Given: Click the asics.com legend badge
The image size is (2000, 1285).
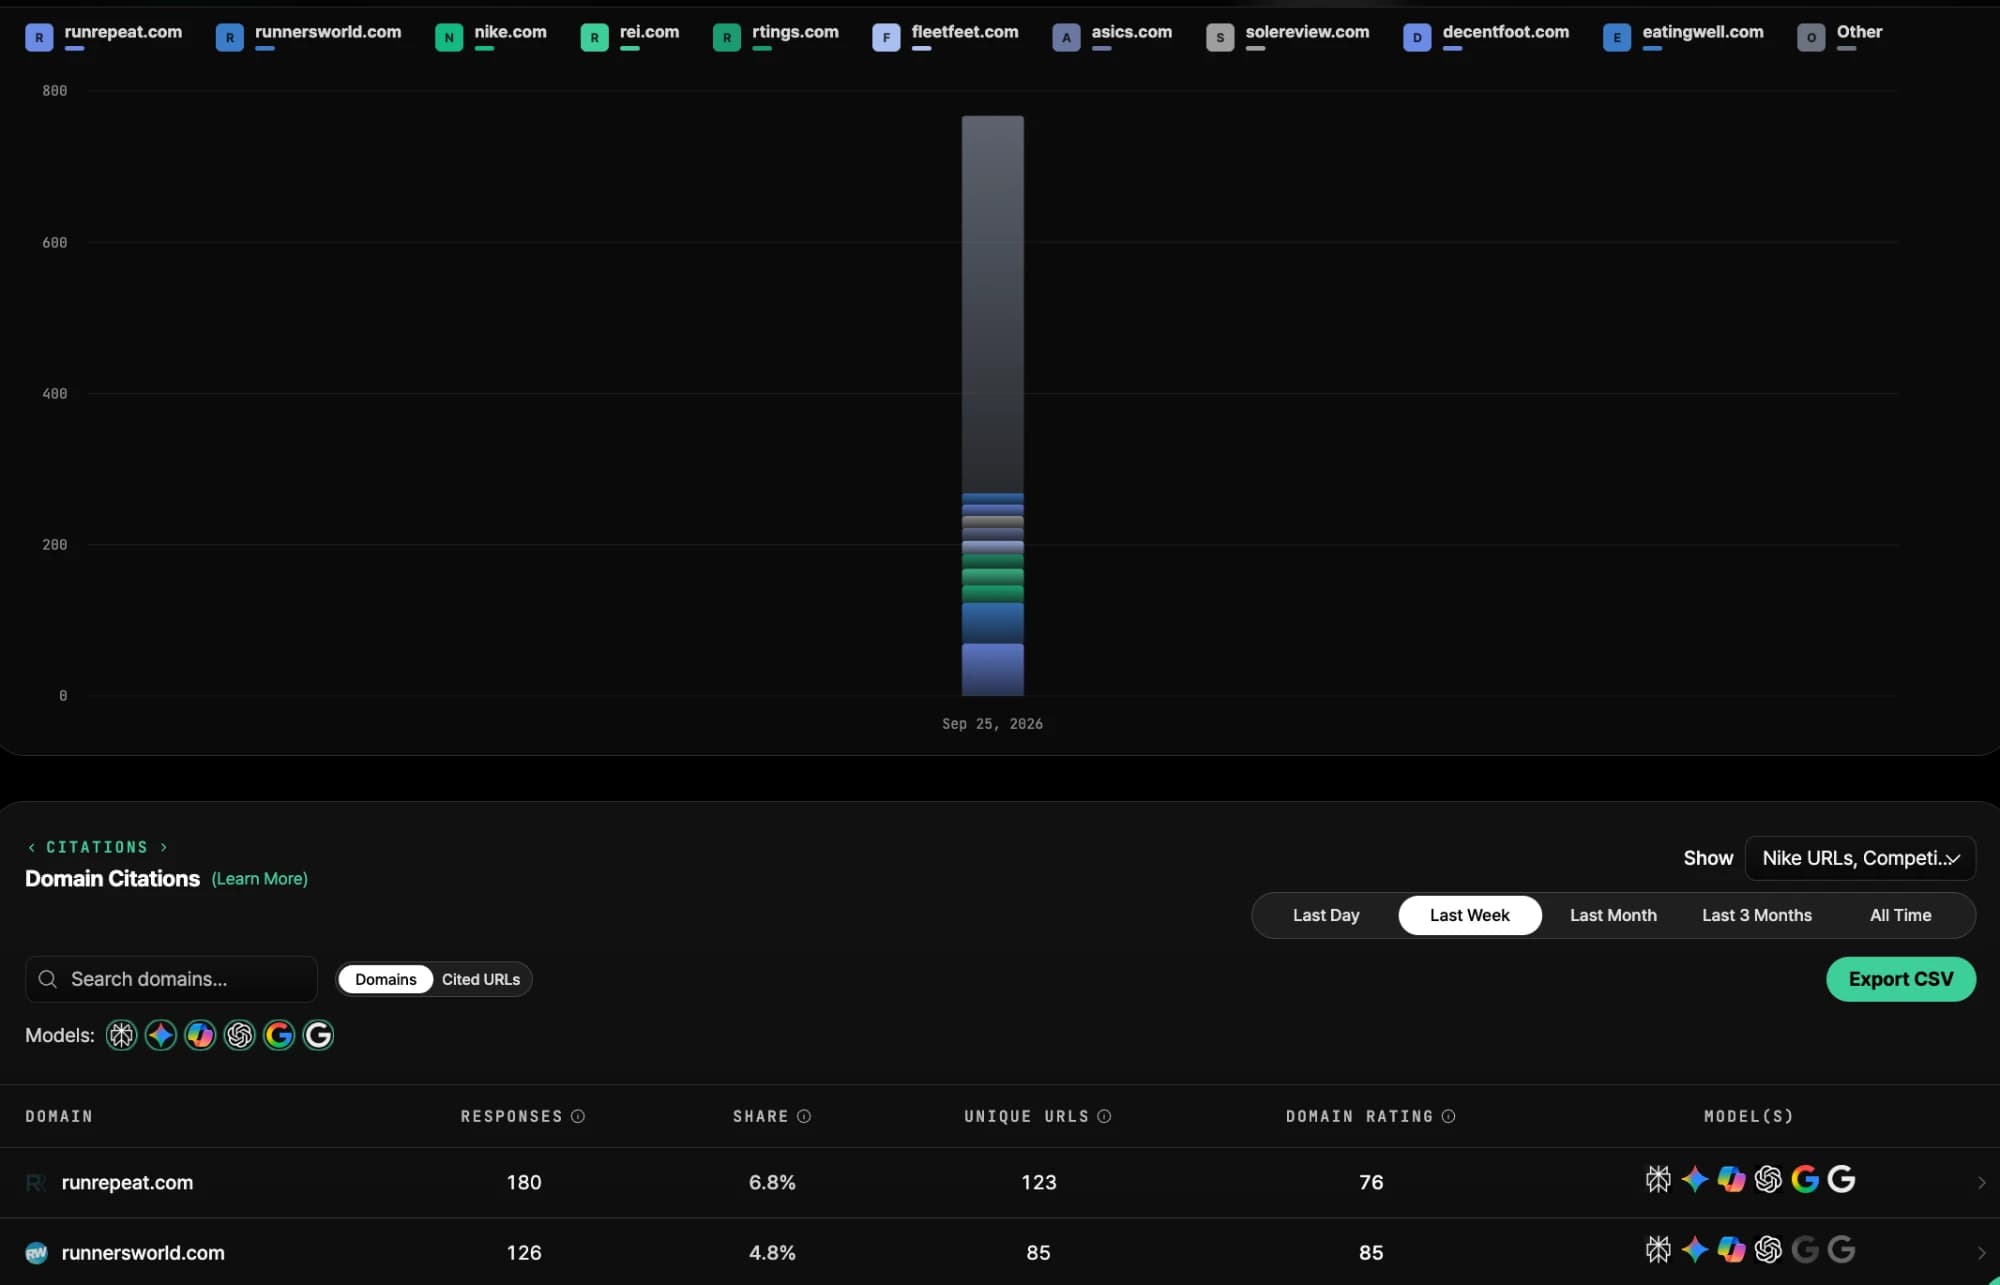Looking at the screenshot, I should pos(1066,38).
